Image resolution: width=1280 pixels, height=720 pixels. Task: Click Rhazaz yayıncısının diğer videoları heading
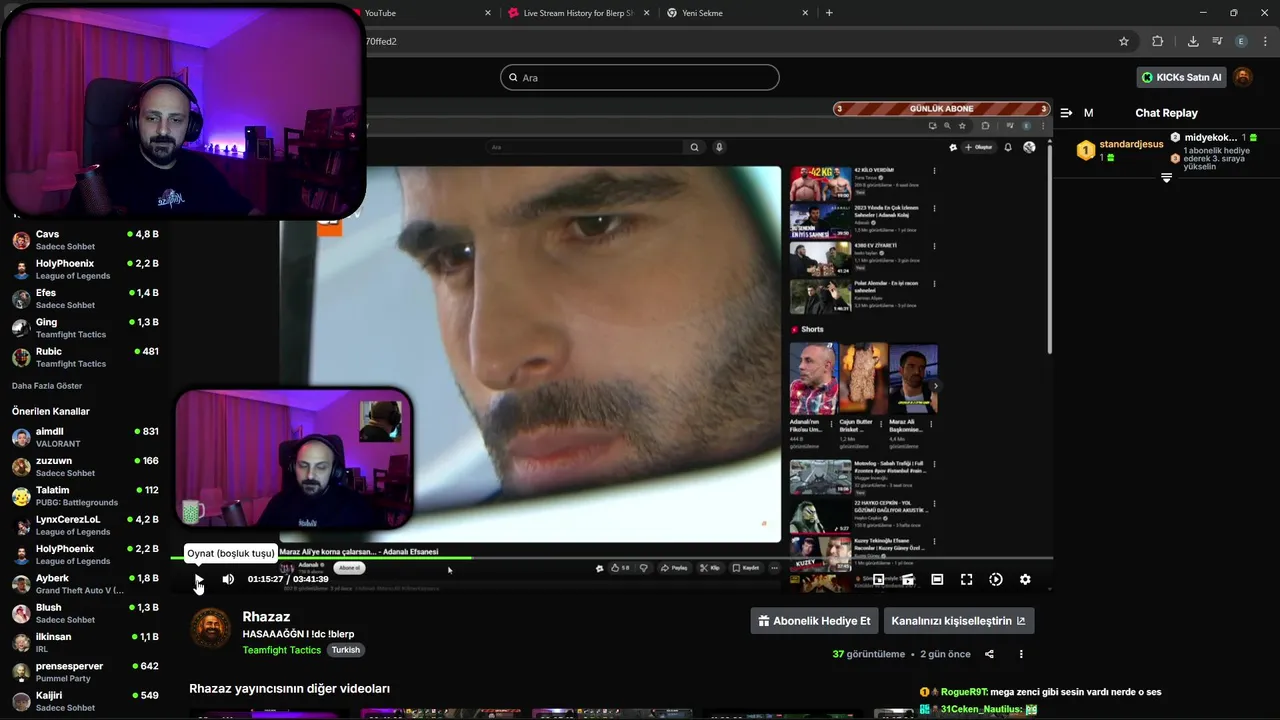[290, 689]
